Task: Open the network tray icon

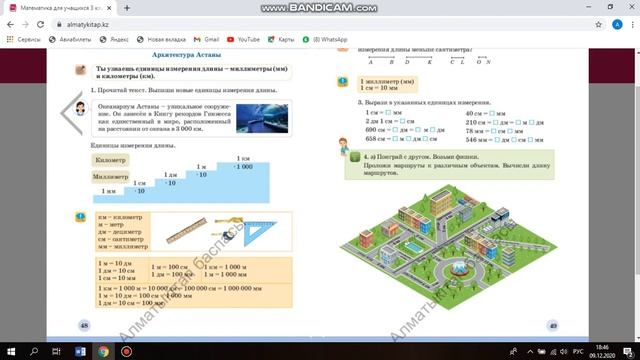Action: click(x=553, y=351)
